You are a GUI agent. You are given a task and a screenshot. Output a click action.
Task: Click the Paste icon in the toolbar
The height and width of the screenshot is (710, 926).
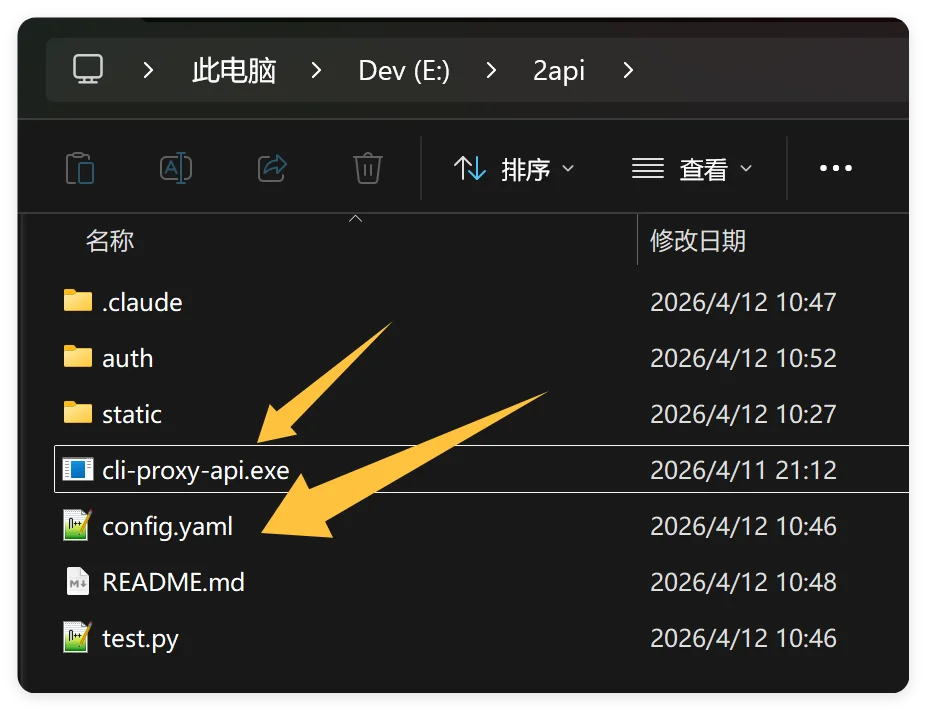[x=80, y=168]
